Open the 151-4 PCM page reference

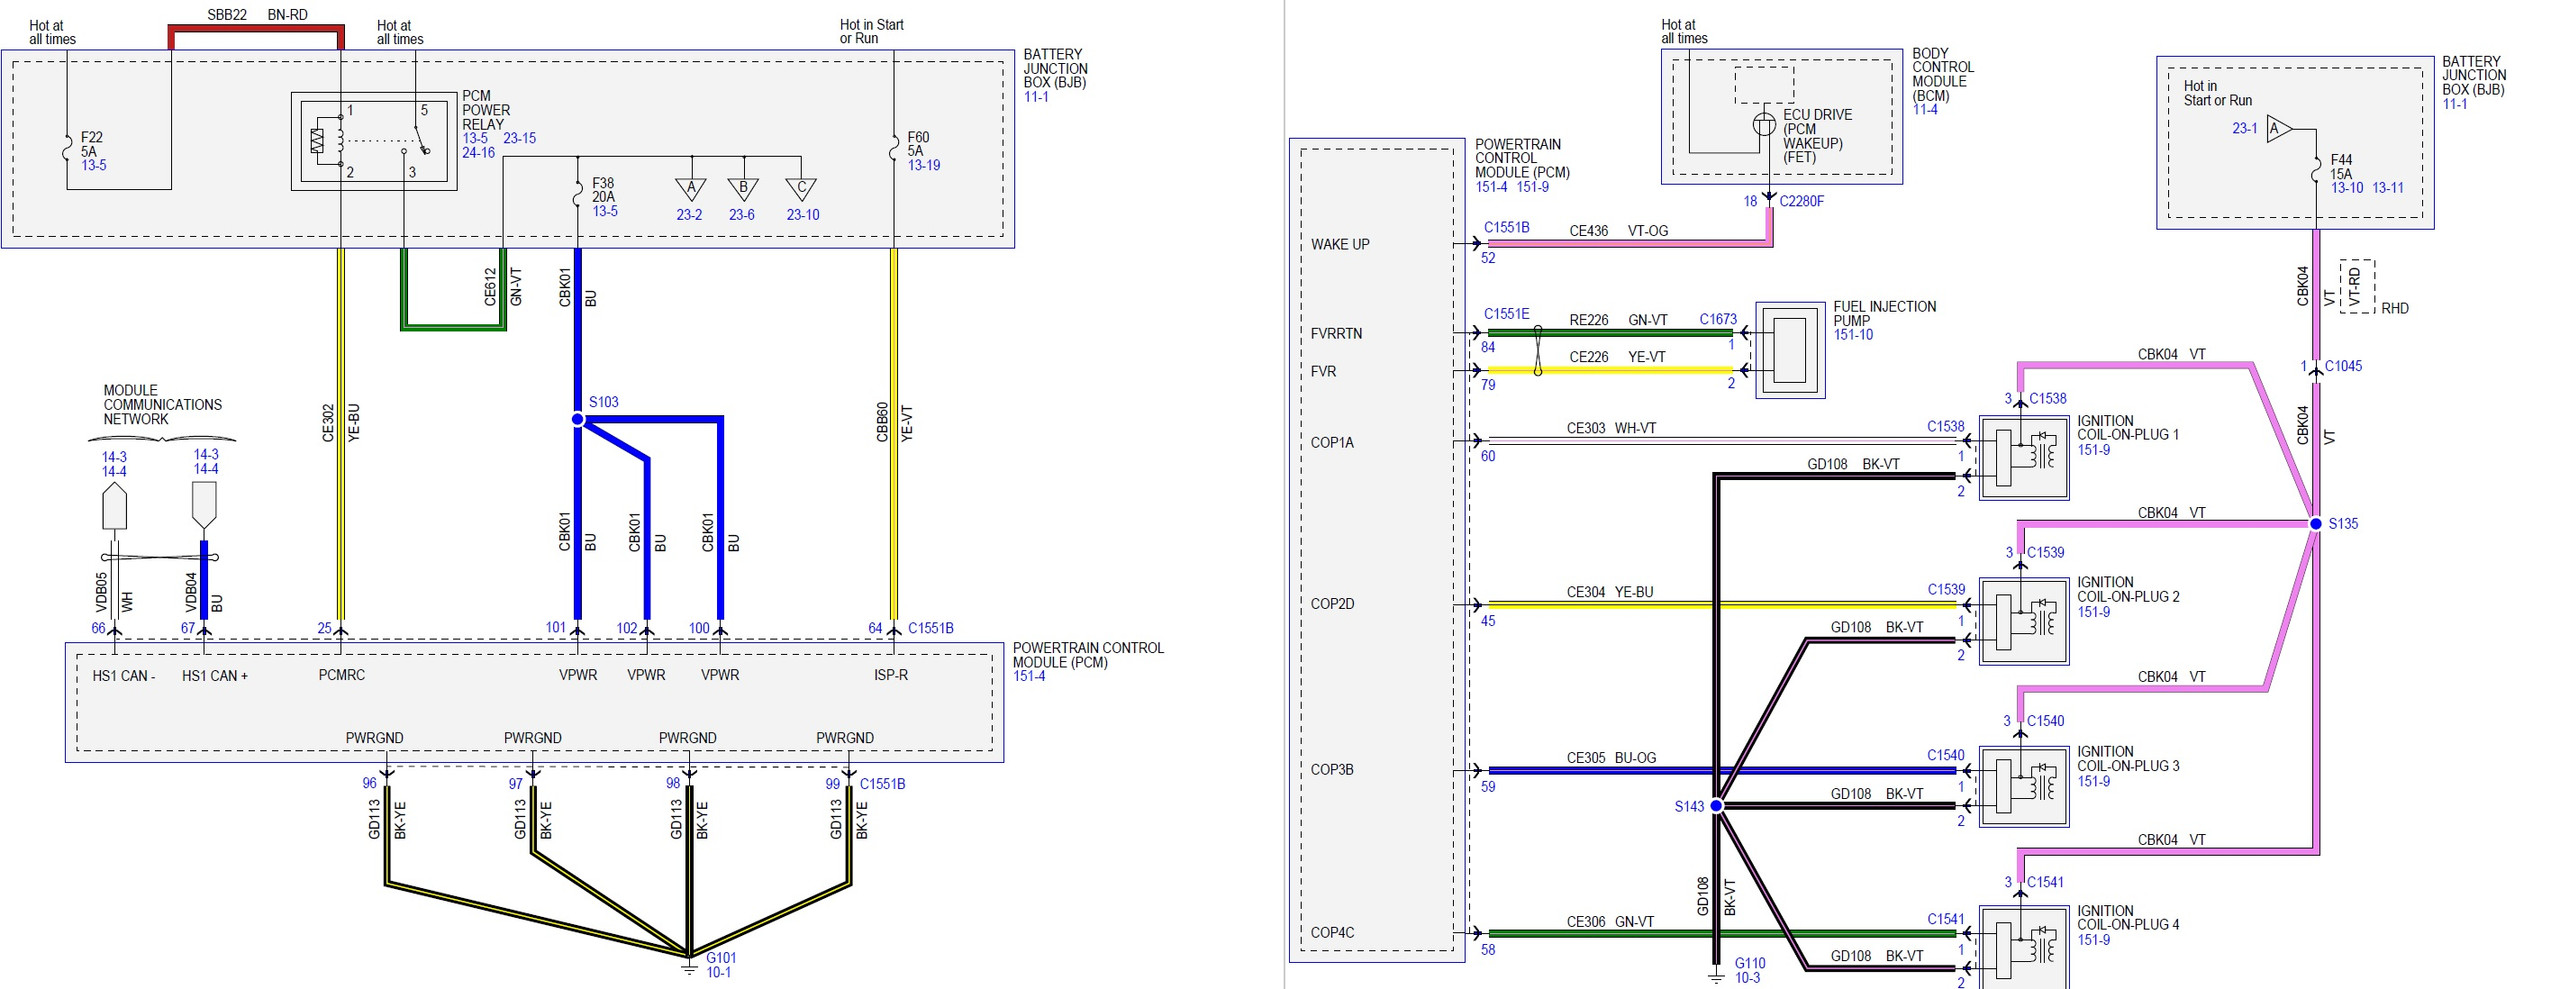click(x=1029, y=677)
